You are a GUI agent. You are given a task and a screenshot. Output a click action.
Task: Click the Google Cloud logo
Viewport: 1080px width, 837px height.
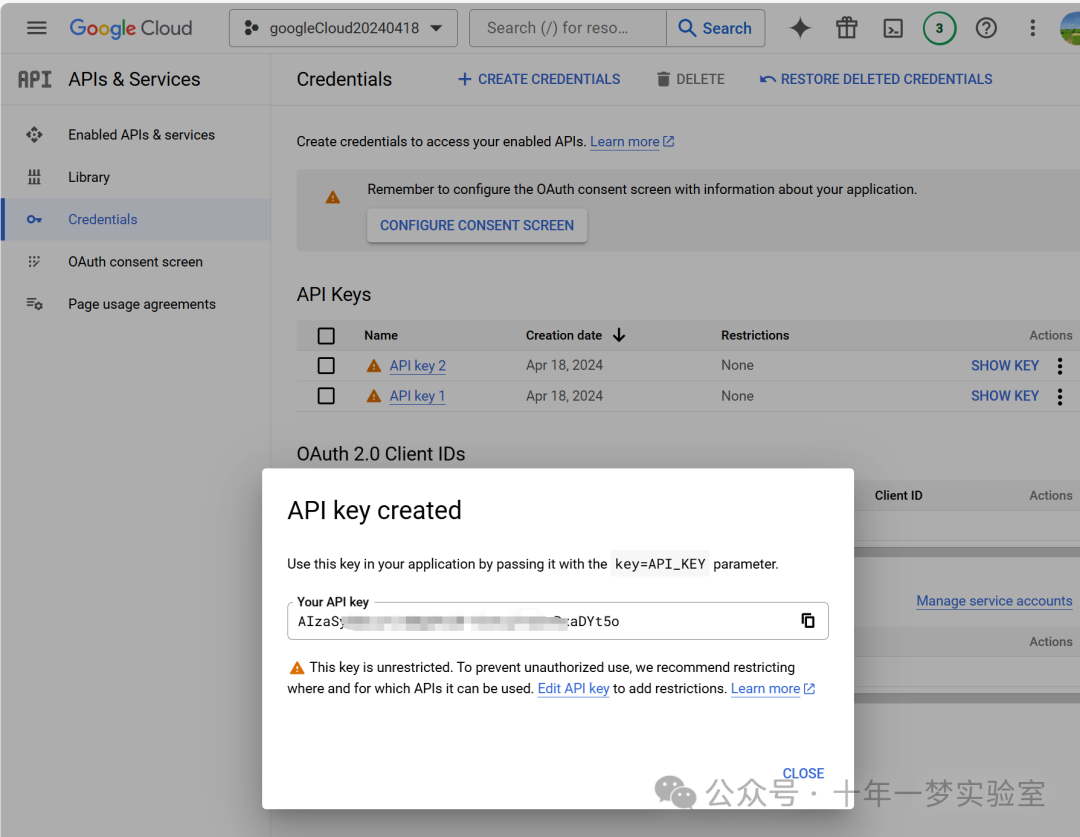131,28
